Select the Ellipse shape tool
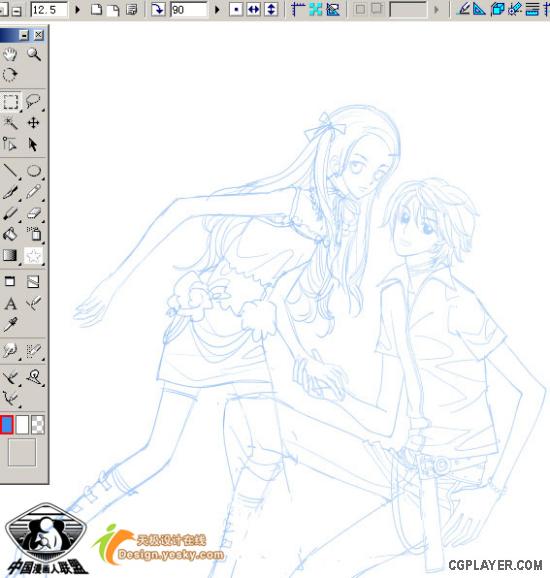 coord(34,171)
